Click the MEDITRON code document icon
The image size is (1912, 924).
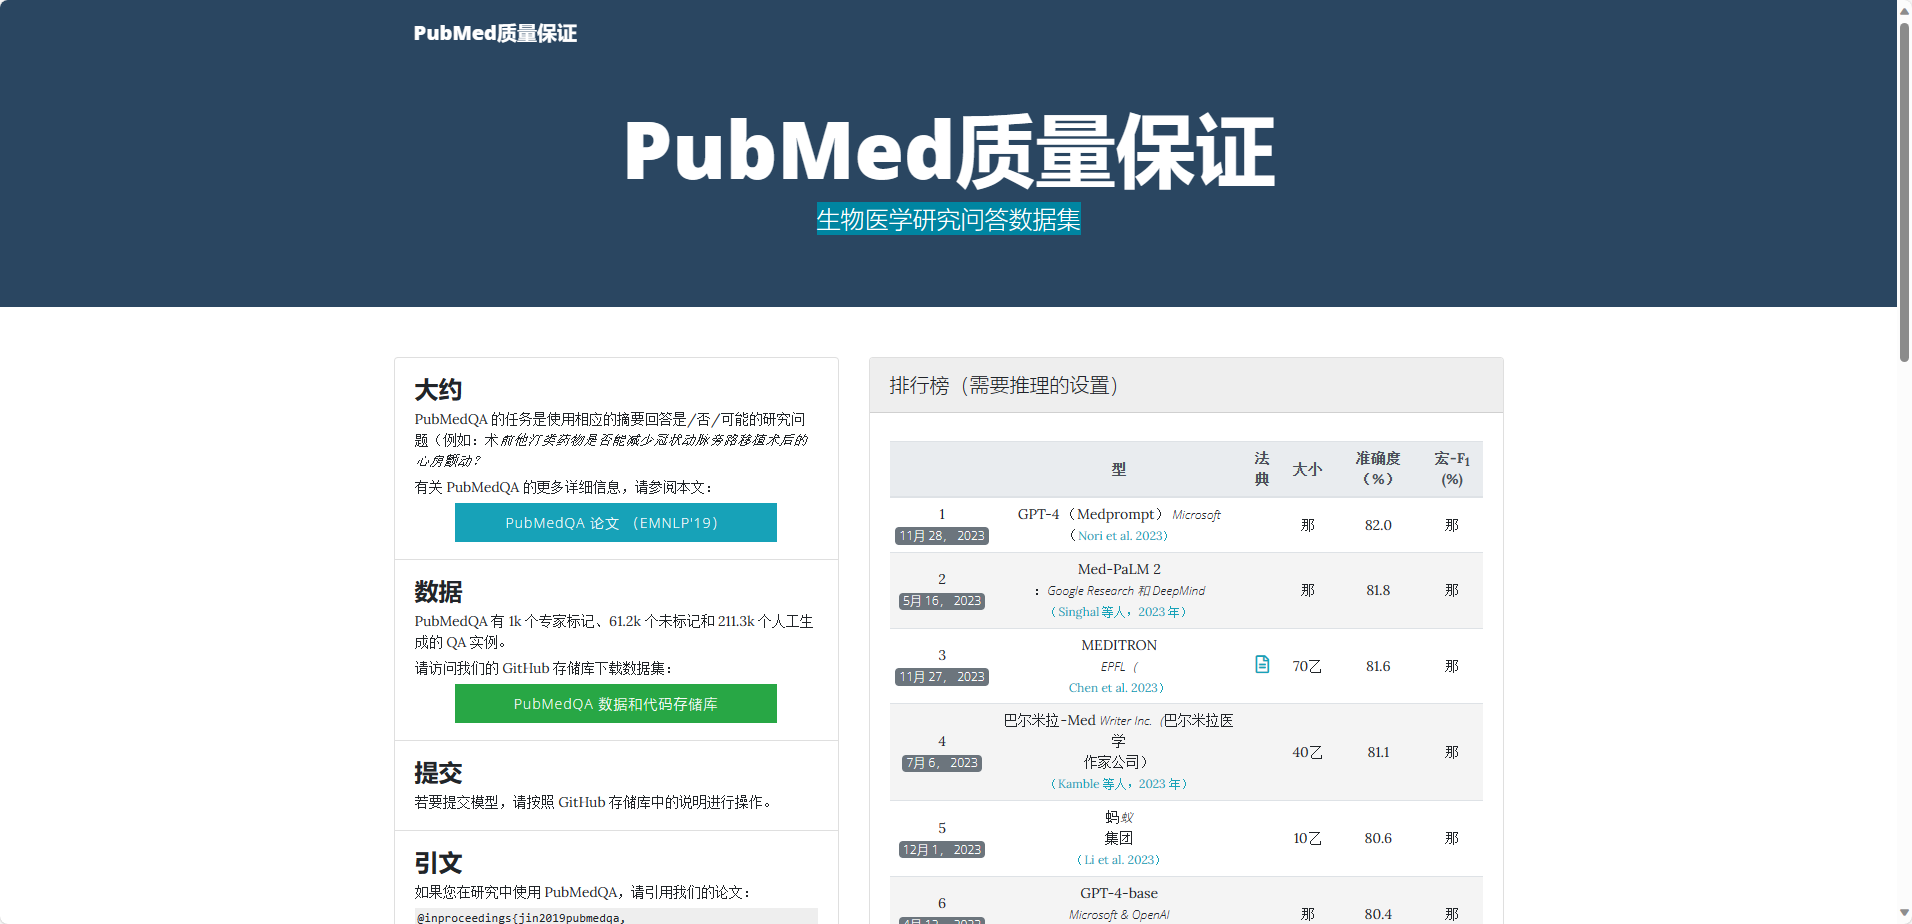[1261, 664]
